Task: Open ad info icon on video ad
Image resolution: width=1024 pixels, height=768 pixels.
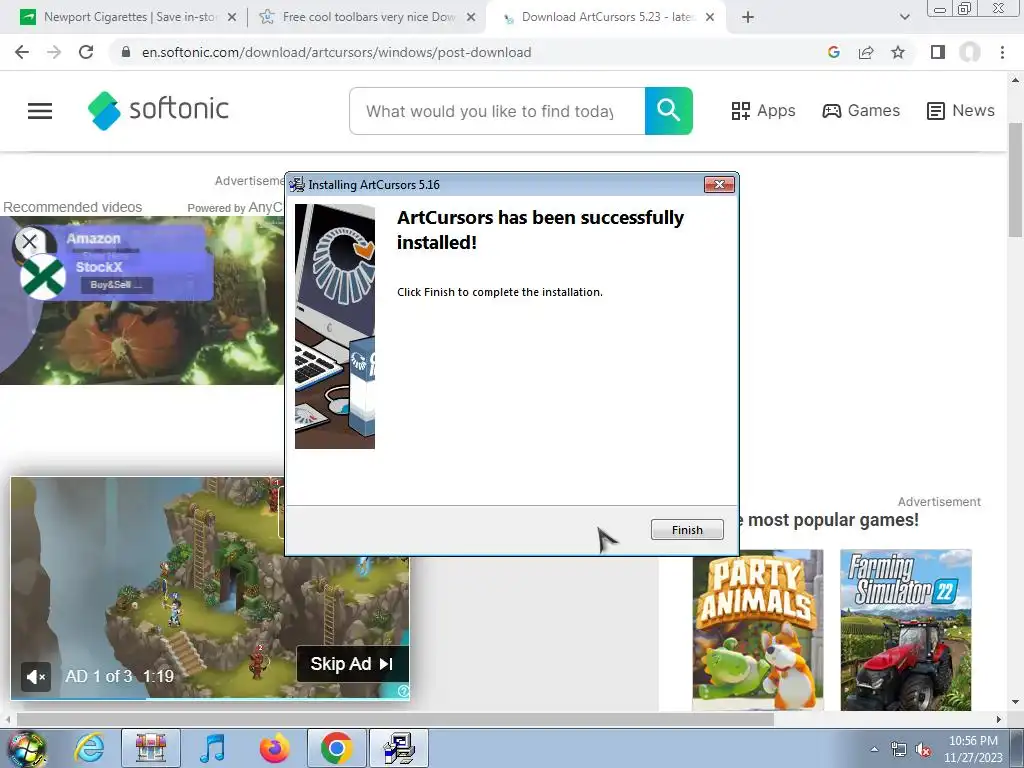Action: tap(403, 691)
